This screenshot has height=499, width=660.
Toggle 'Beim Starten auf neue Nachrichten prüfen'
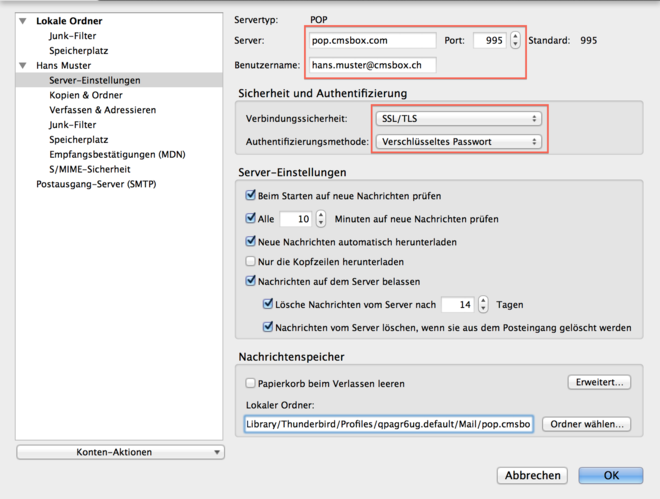251,196
